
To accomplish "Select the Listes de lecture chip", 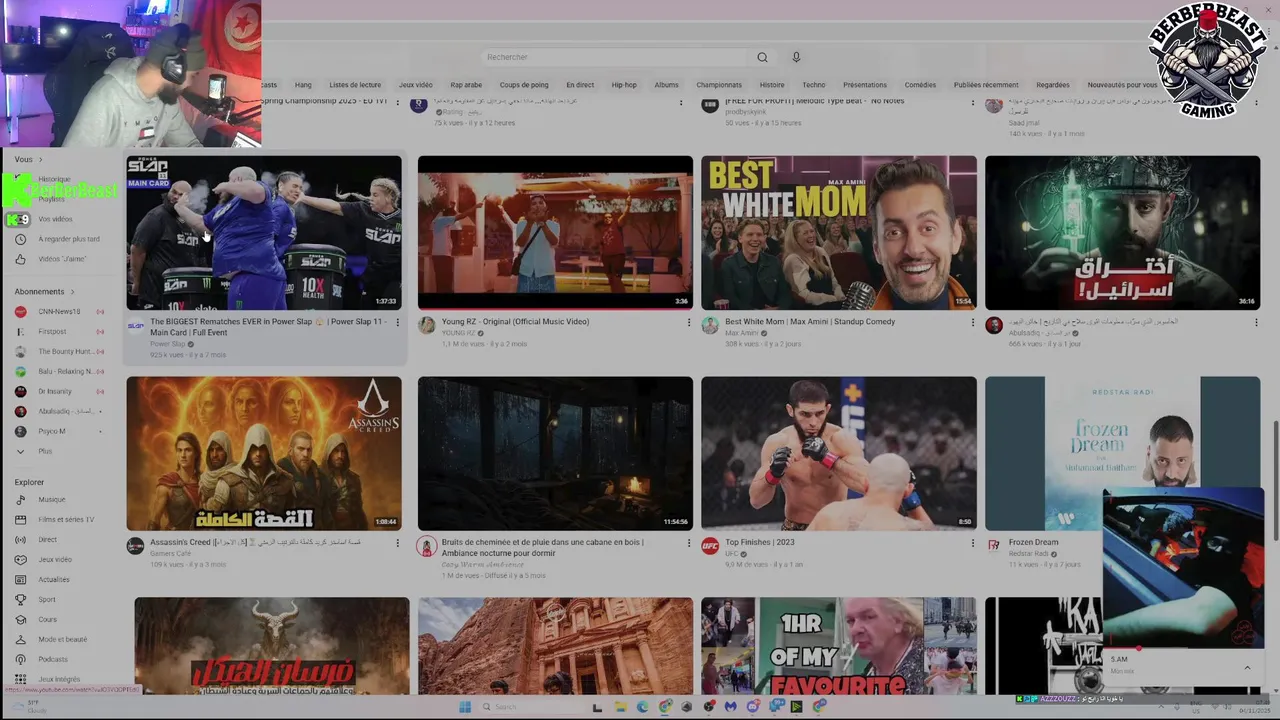I will click(x=355, y=85).
